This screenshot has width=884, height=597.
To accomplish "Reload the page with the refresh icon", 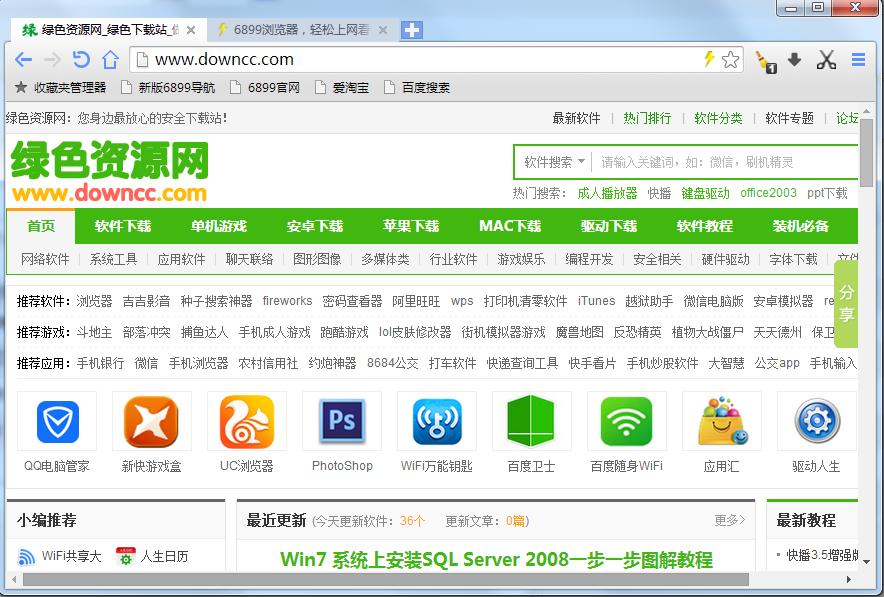I will 81,59.
